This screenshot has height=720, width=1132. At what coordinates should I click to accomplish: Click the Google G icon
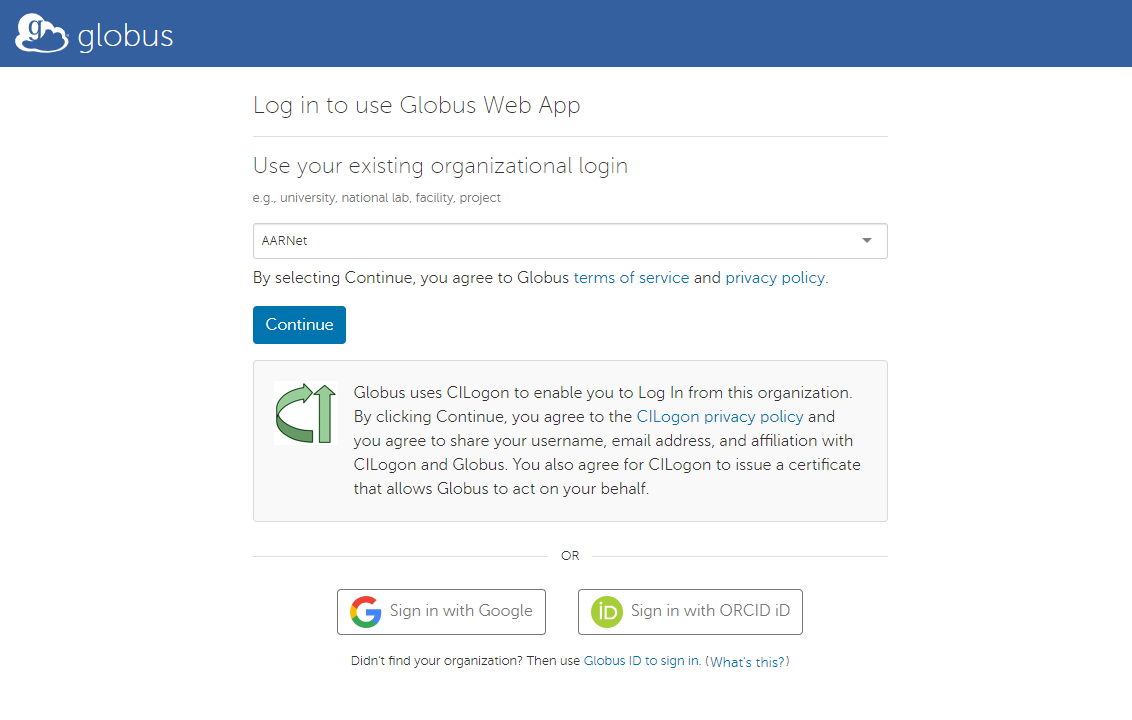[366, 612]
